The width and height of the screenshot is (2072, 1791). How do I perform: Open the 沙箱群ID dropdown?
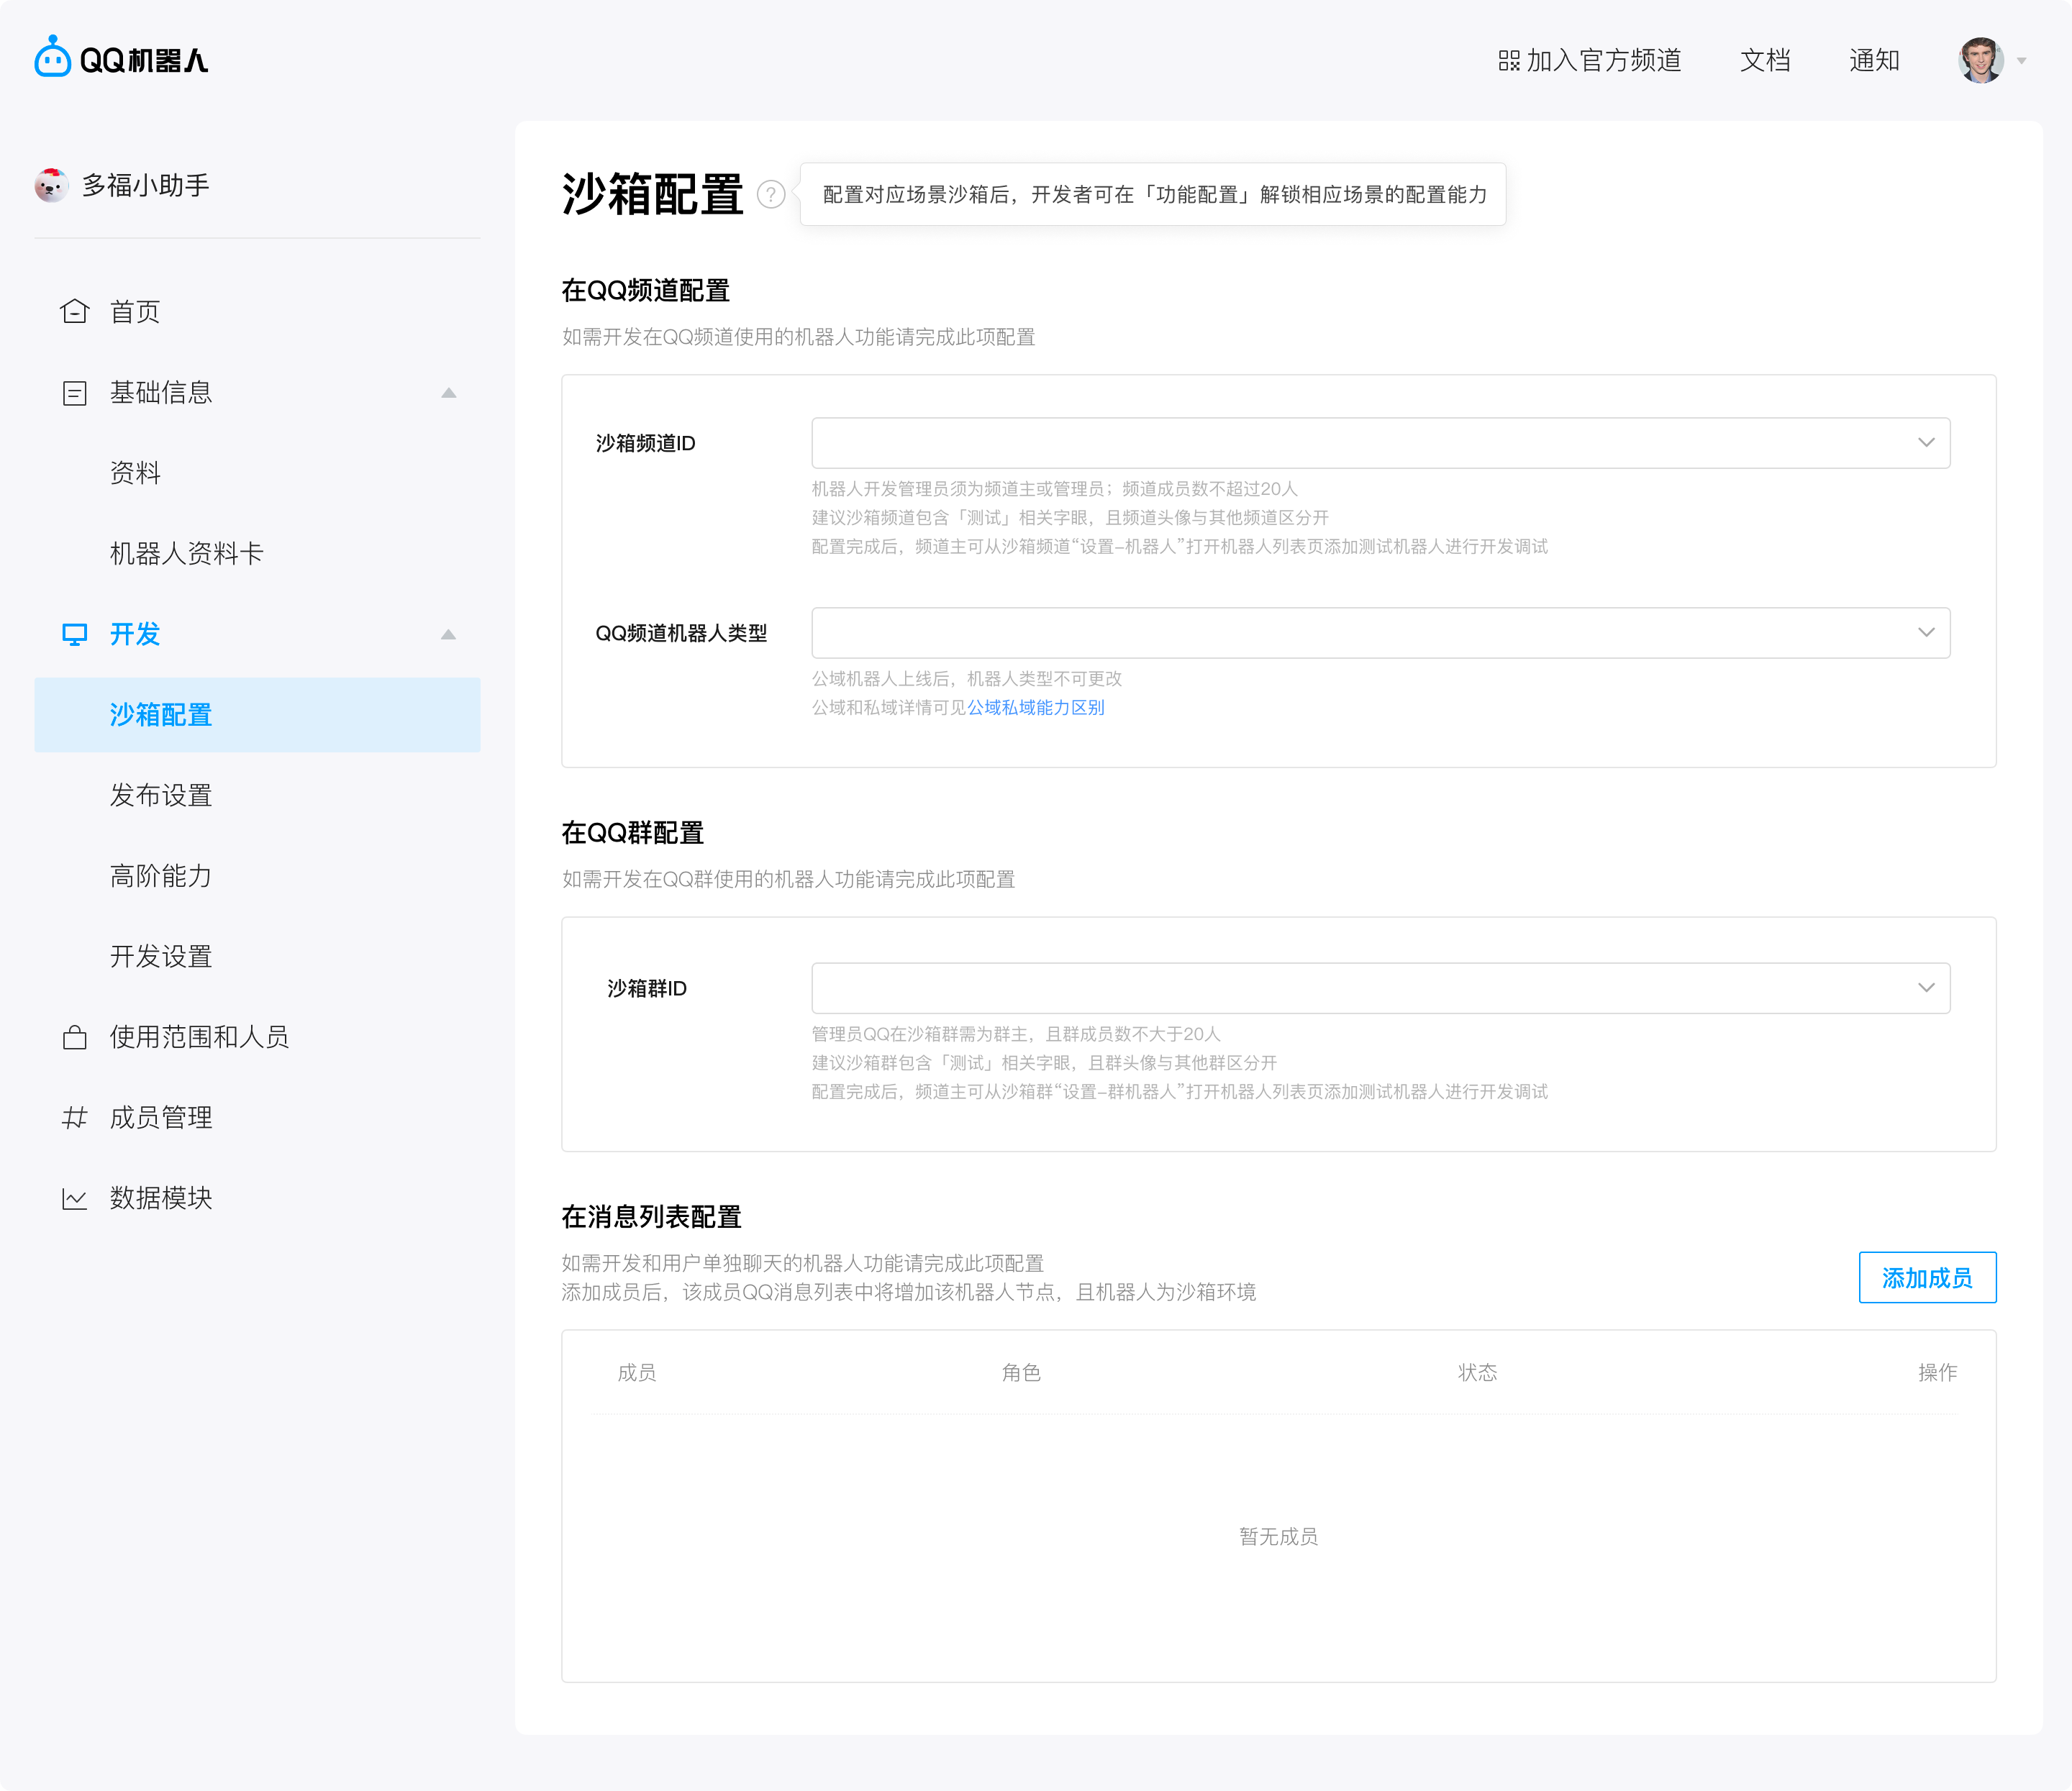tap(1925, 987)
